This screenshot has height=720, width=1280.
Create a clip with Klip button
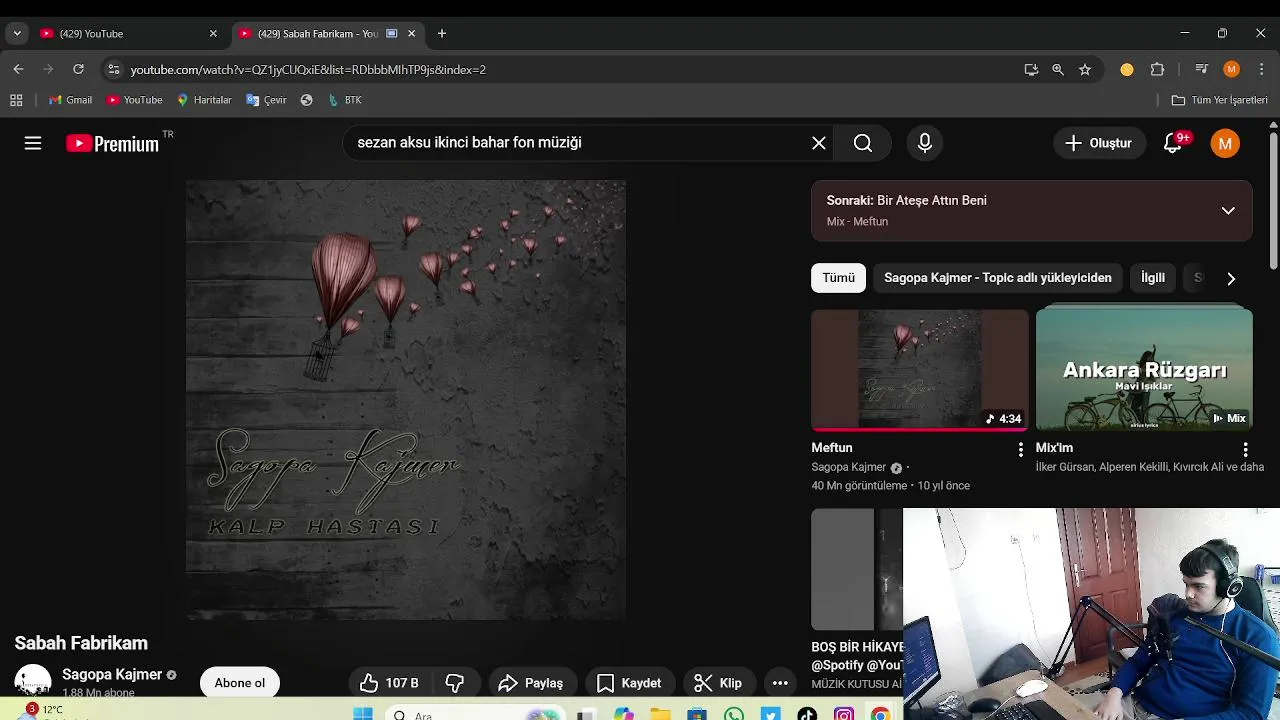click(718, 683)
